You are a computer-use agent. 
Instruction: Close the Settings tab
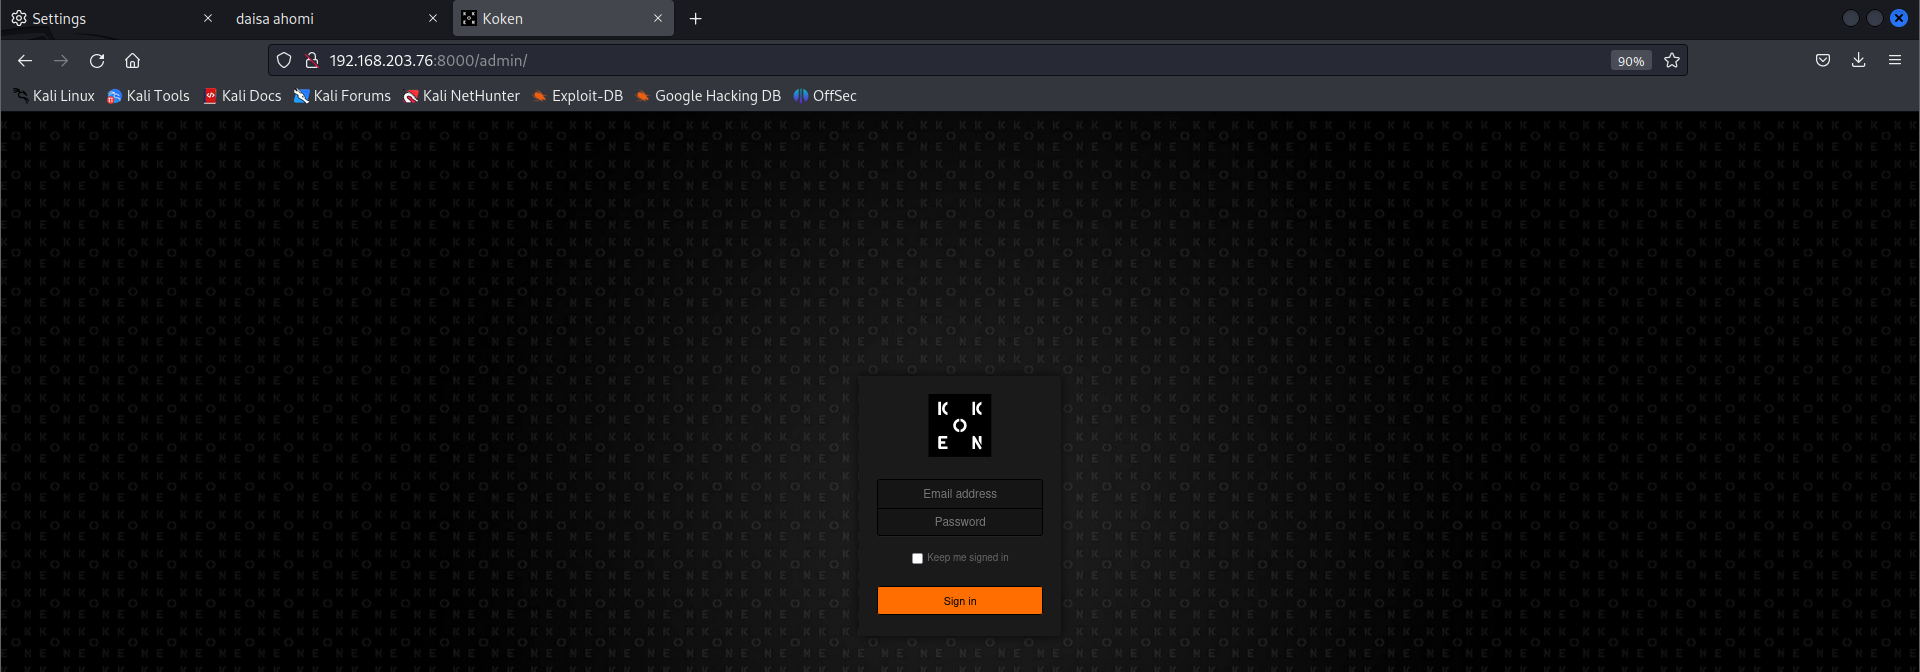(x=208, y=19)
